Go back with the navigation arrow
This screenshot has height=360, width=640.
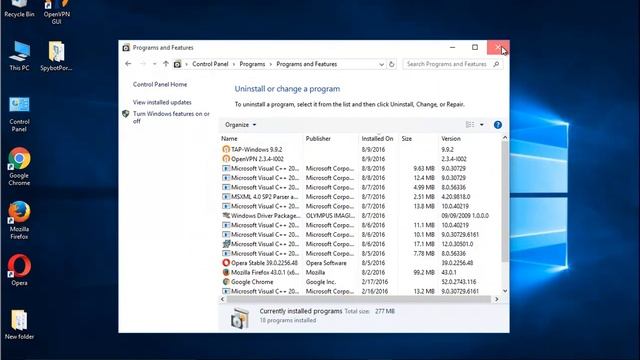[x=128, y=64]
